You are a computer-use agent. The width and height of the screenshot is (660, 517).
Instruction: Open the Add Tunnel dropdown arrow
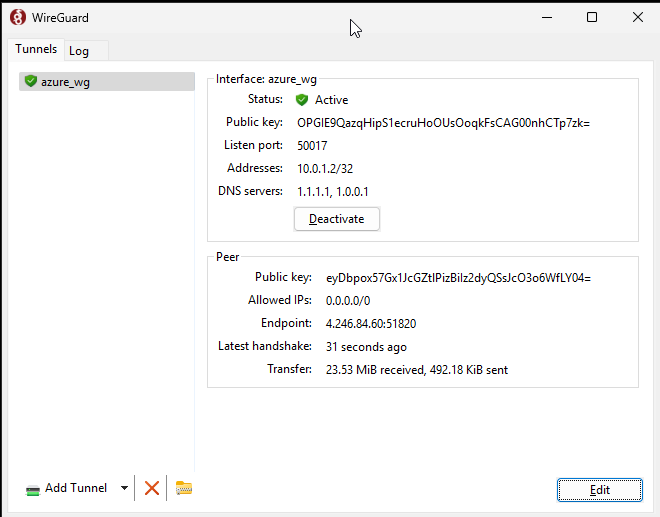[x=124, y=488]
